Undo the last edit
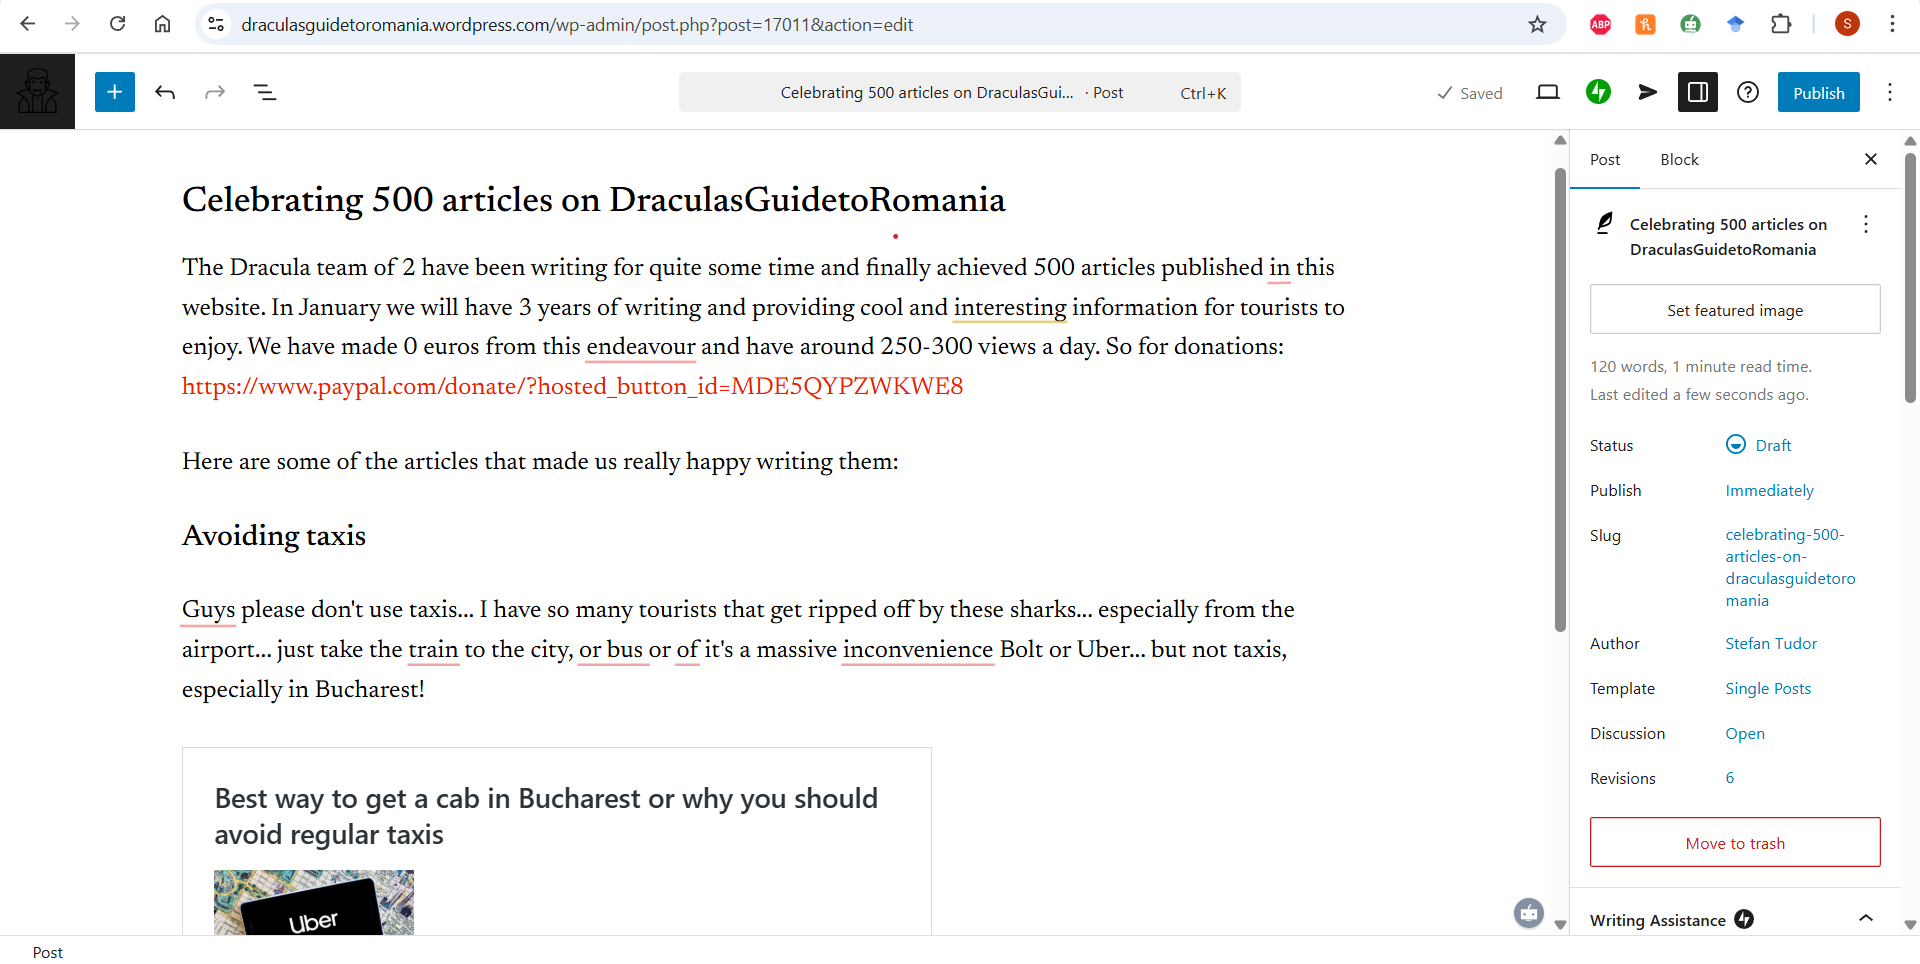This screenshot has width=1920, height=964. tap(165, 92)
